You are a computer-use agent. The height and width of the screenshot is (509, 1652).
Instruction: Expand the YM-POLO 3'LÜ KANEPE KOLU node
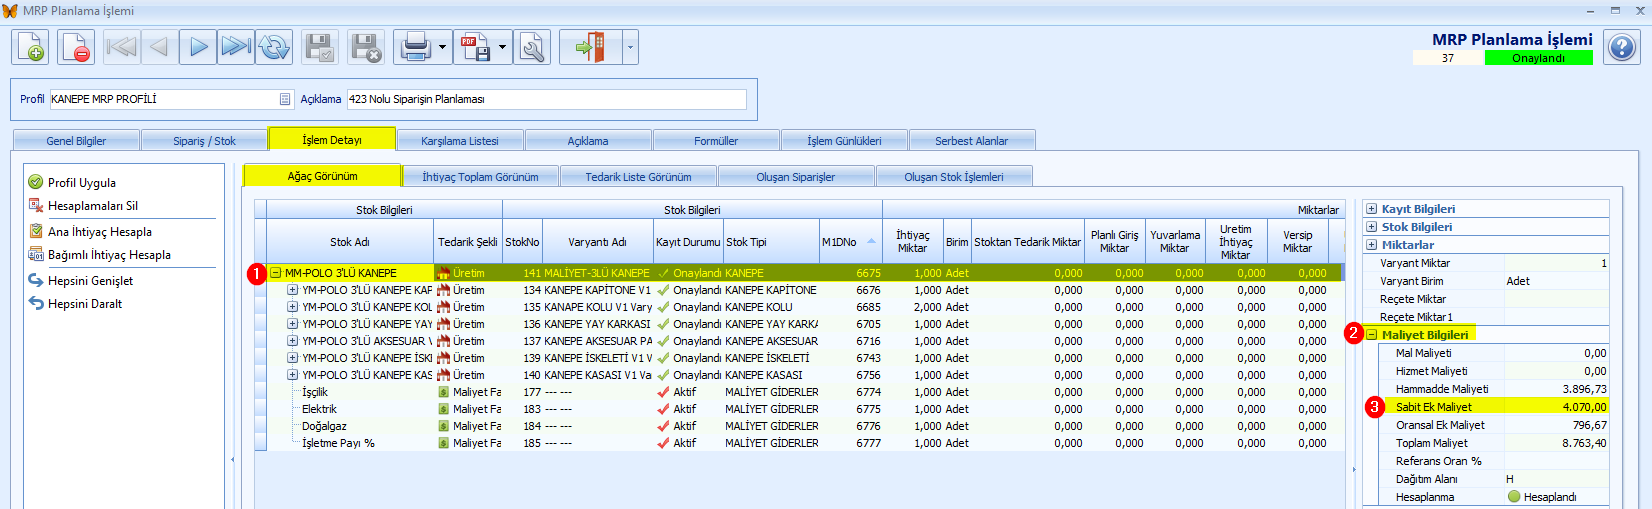(292, 307)
